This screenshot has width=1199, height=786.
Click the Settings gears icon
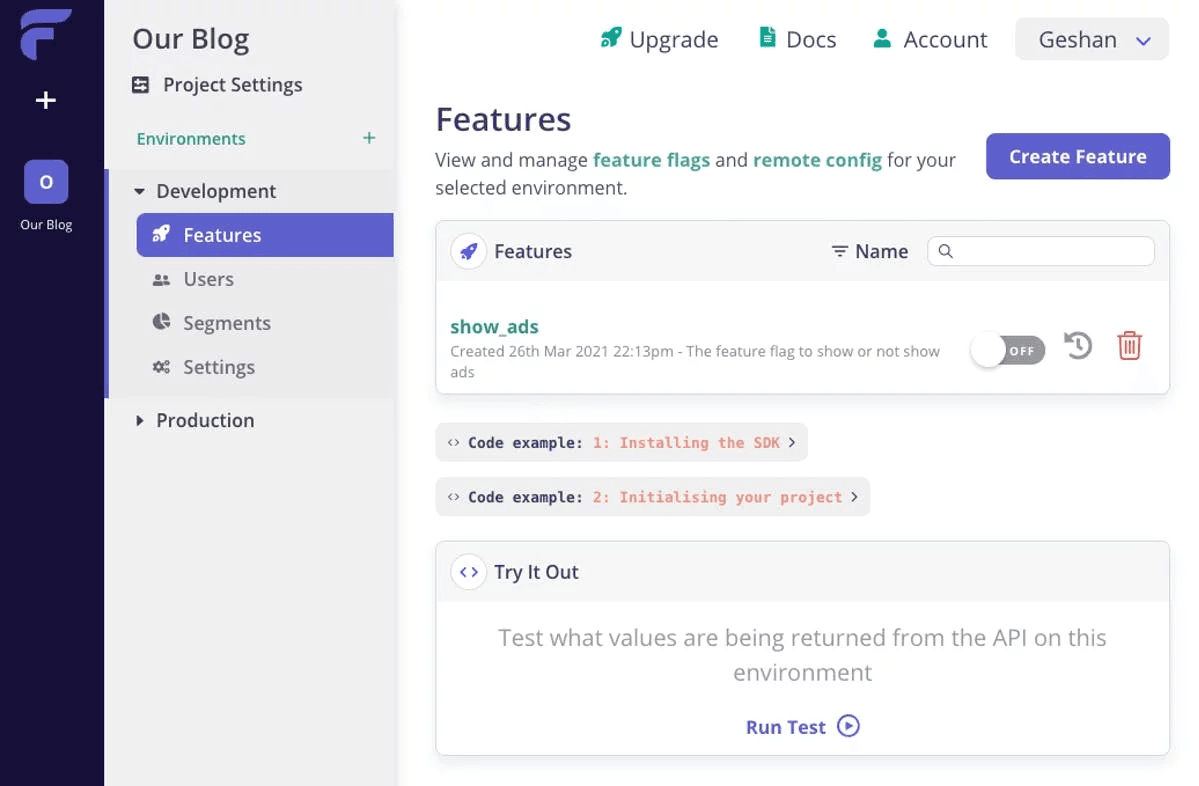click(161, 367)
